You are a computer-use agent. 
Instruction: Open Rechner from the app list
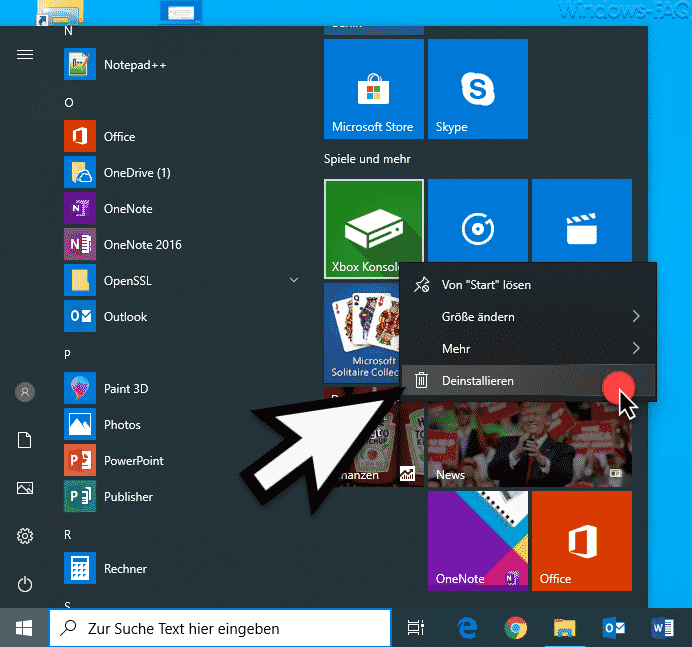pos(125,569)
